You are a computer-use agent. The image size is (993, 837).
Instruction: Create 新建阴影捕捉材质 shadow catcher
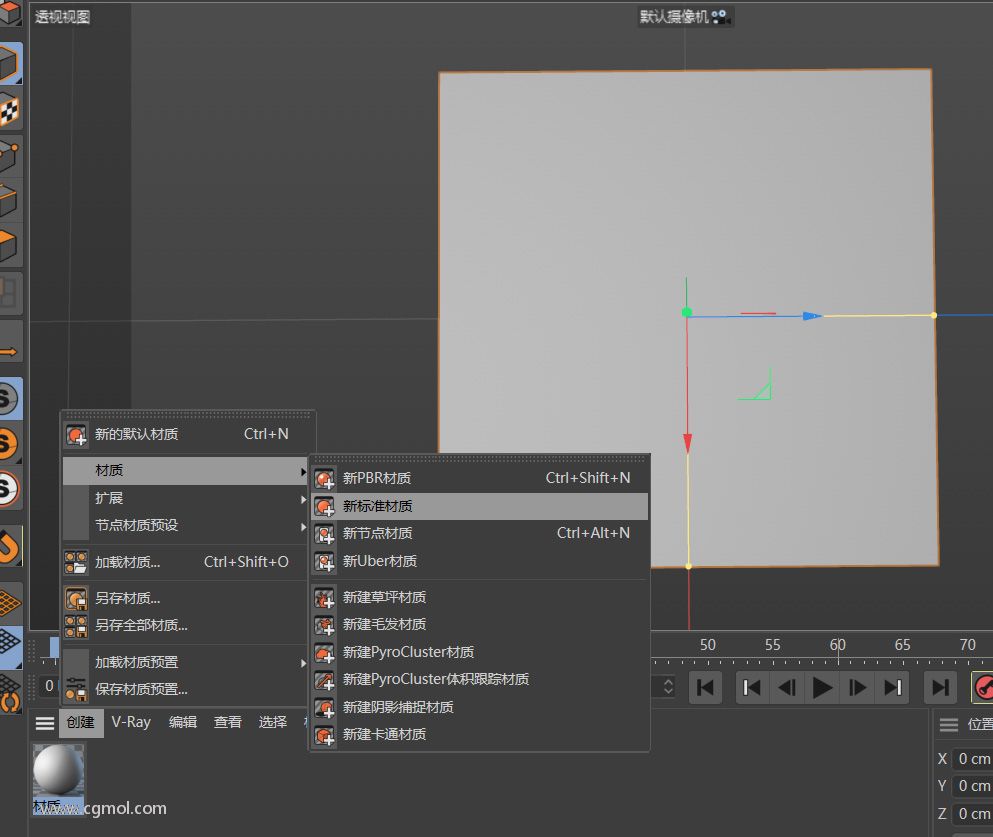tap(479, 707)
